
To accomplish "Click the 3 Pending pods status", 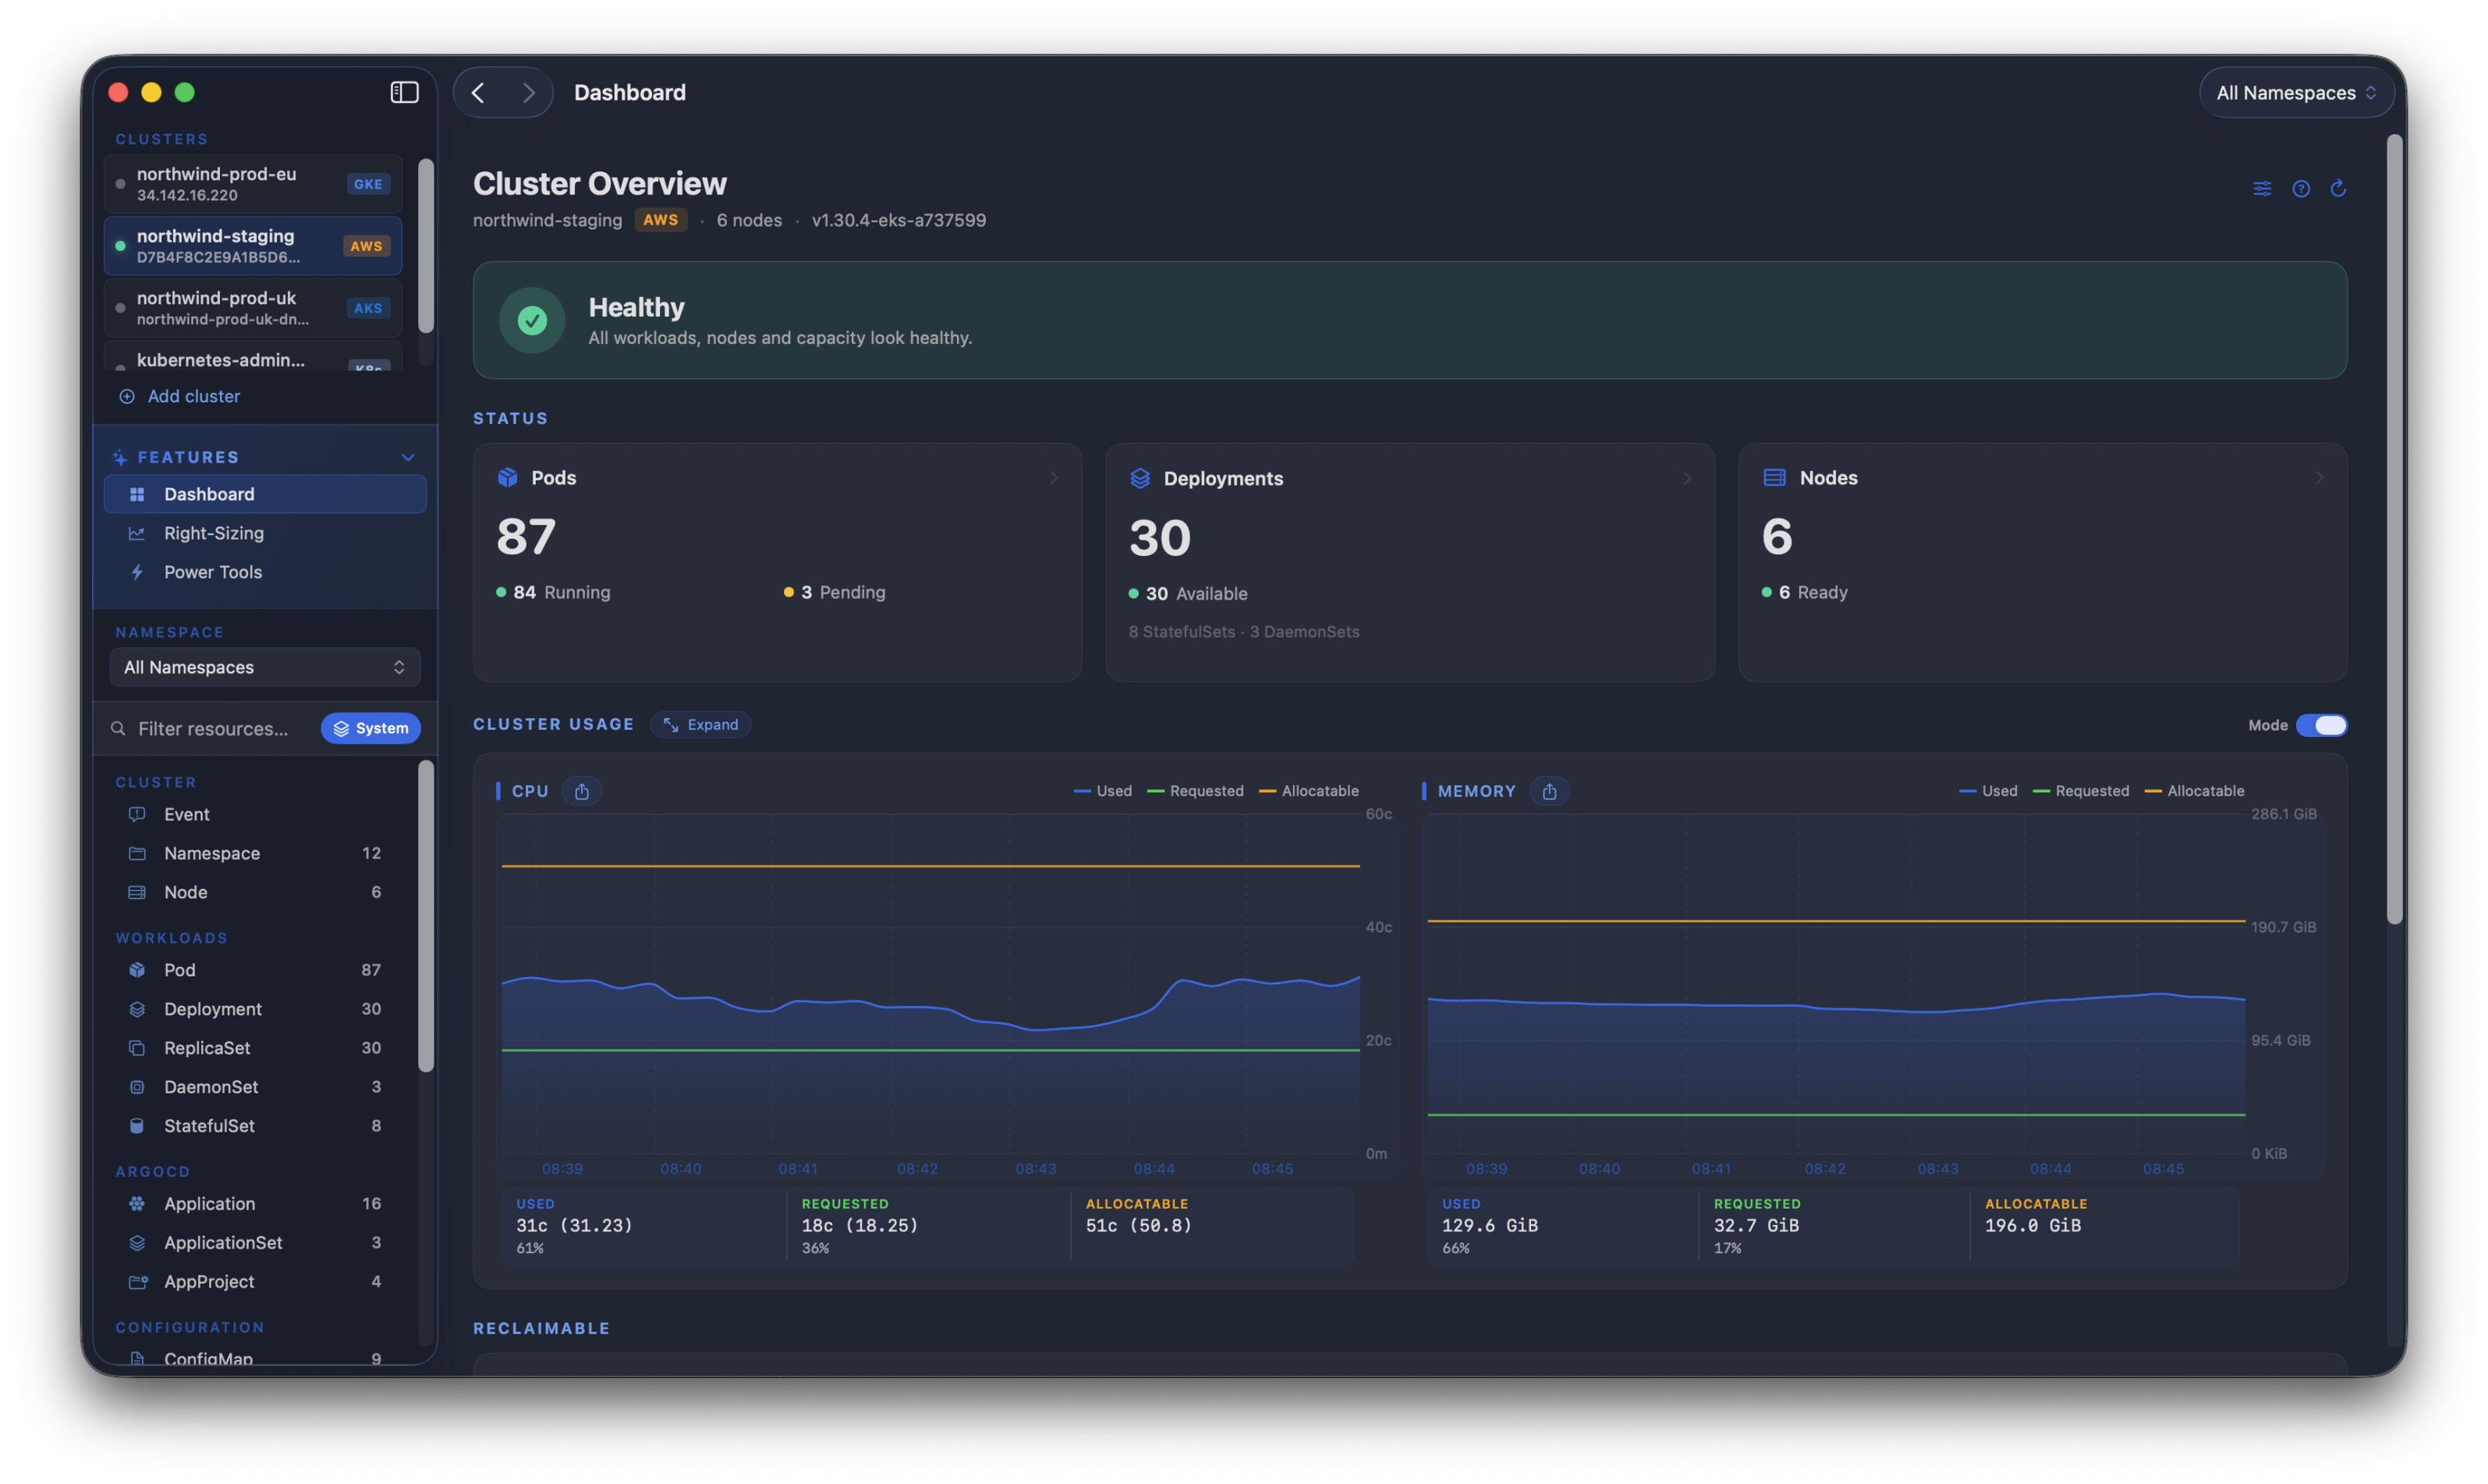I will click(x=834, y=592).
